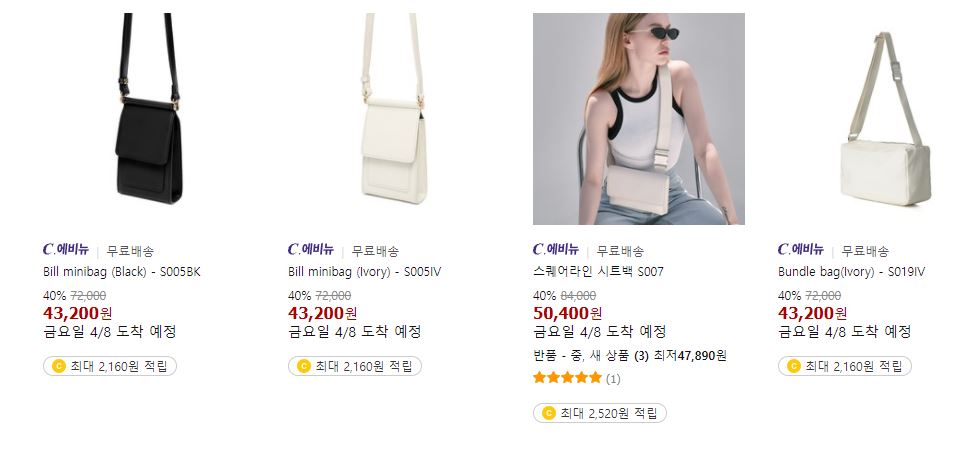
Task: Click coin icon under the Bundle bag
Action: point(793,366)
